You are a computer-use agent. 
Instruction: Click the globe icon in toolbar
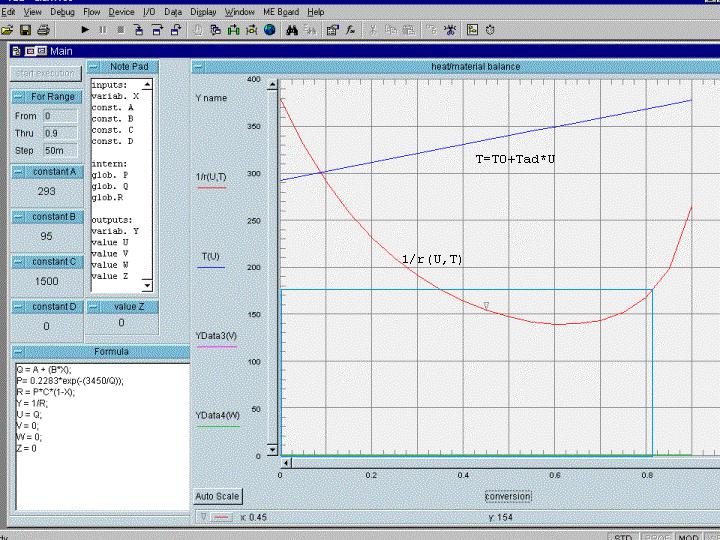pos(269,30)
